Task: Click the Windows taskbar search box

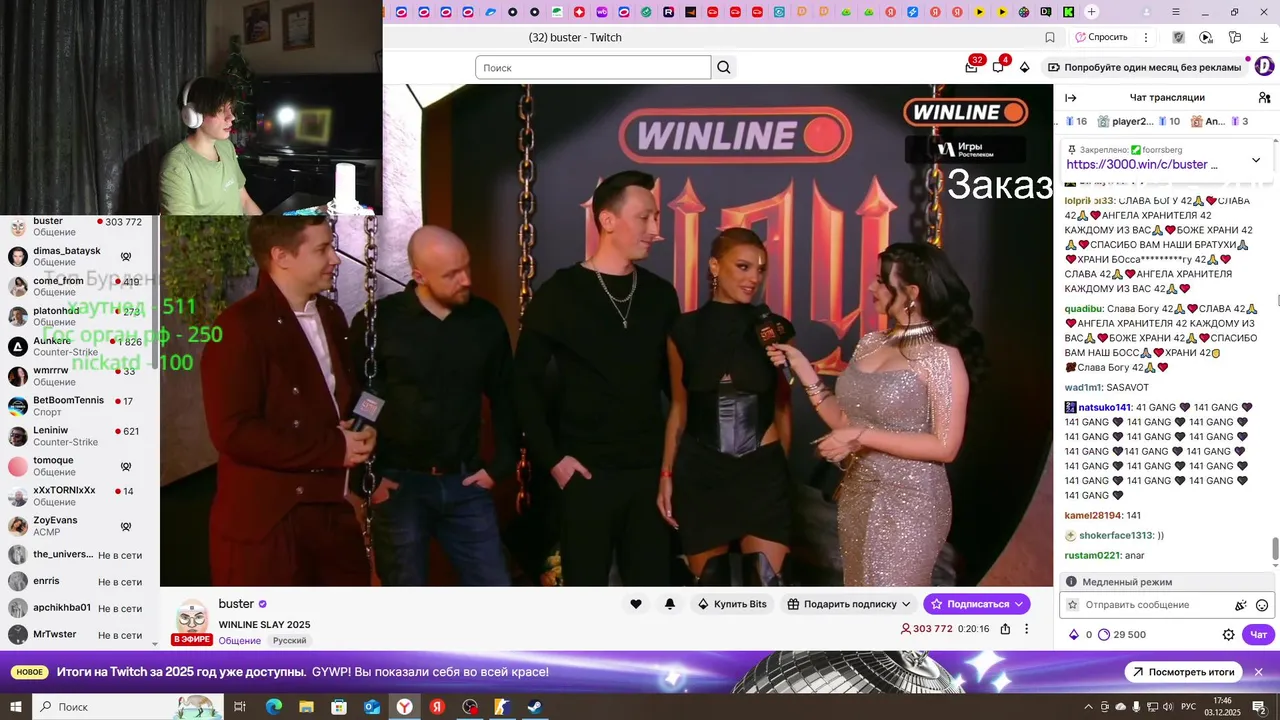Action: coord(128,707)
